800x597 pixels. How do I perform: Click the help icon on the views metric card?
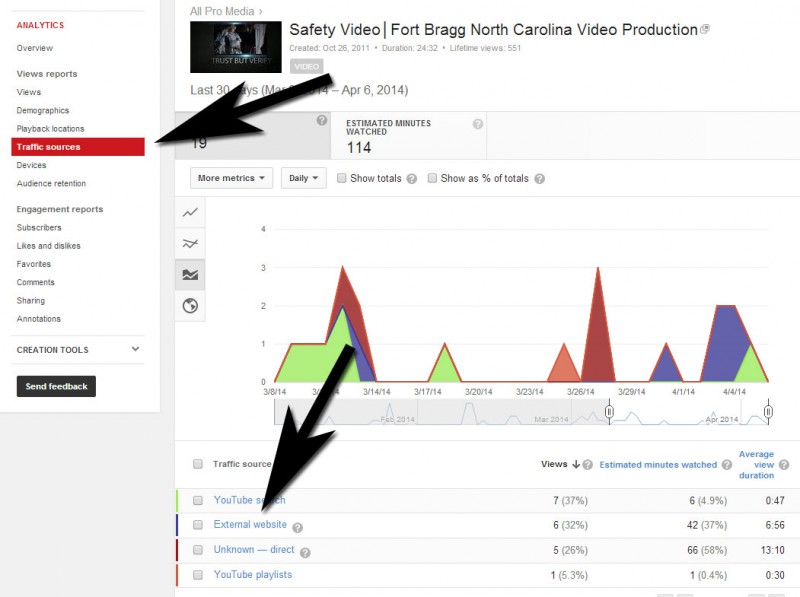(x=321, y=120)
